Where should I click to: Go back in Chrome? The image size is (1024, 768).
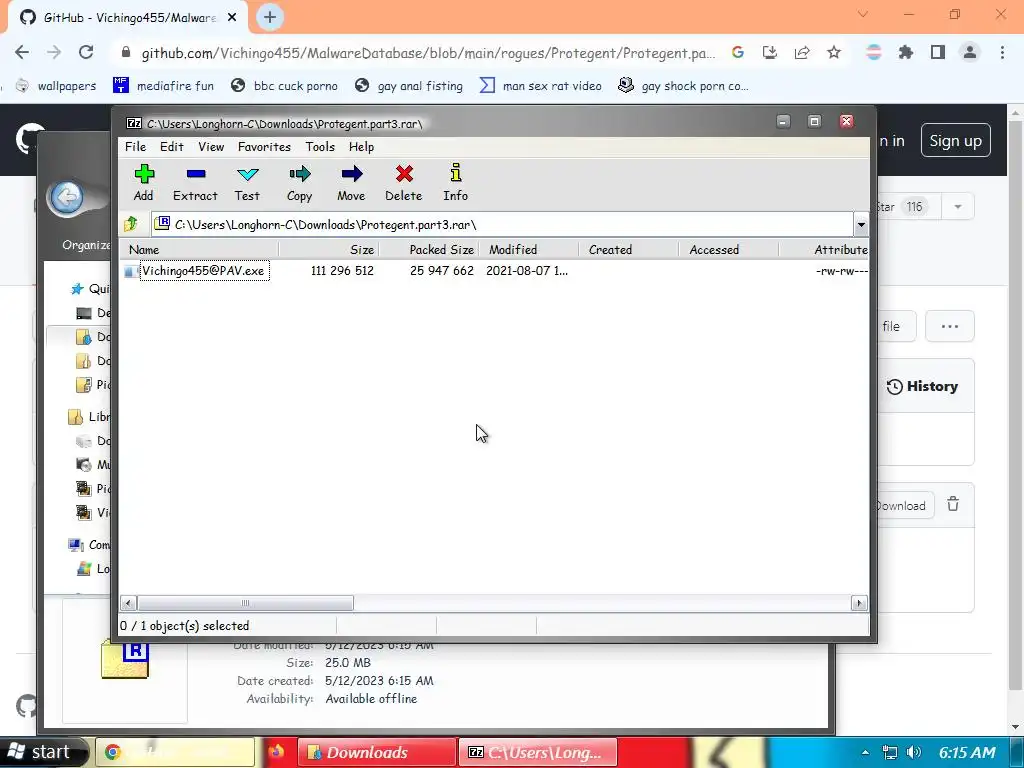pos(22,52)
